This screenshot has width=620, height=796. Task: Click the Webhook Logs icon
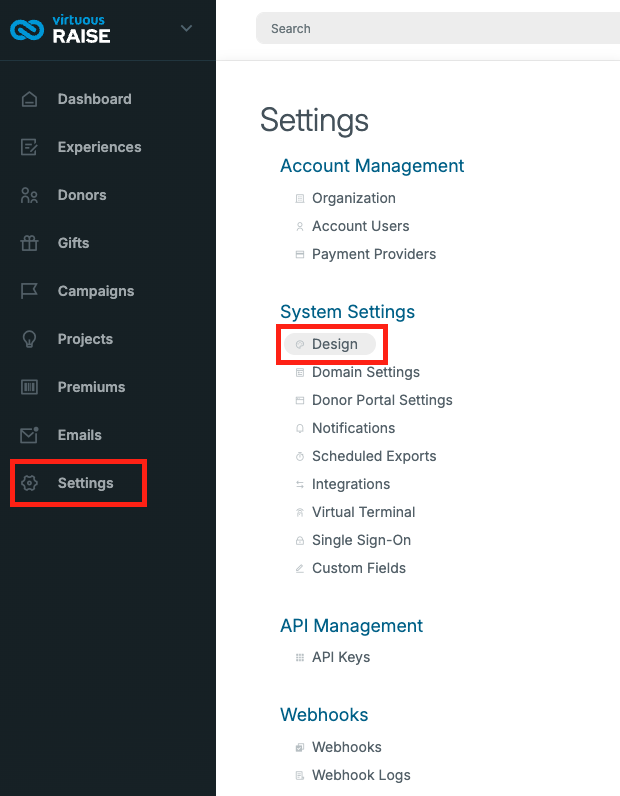pos(300,775)
